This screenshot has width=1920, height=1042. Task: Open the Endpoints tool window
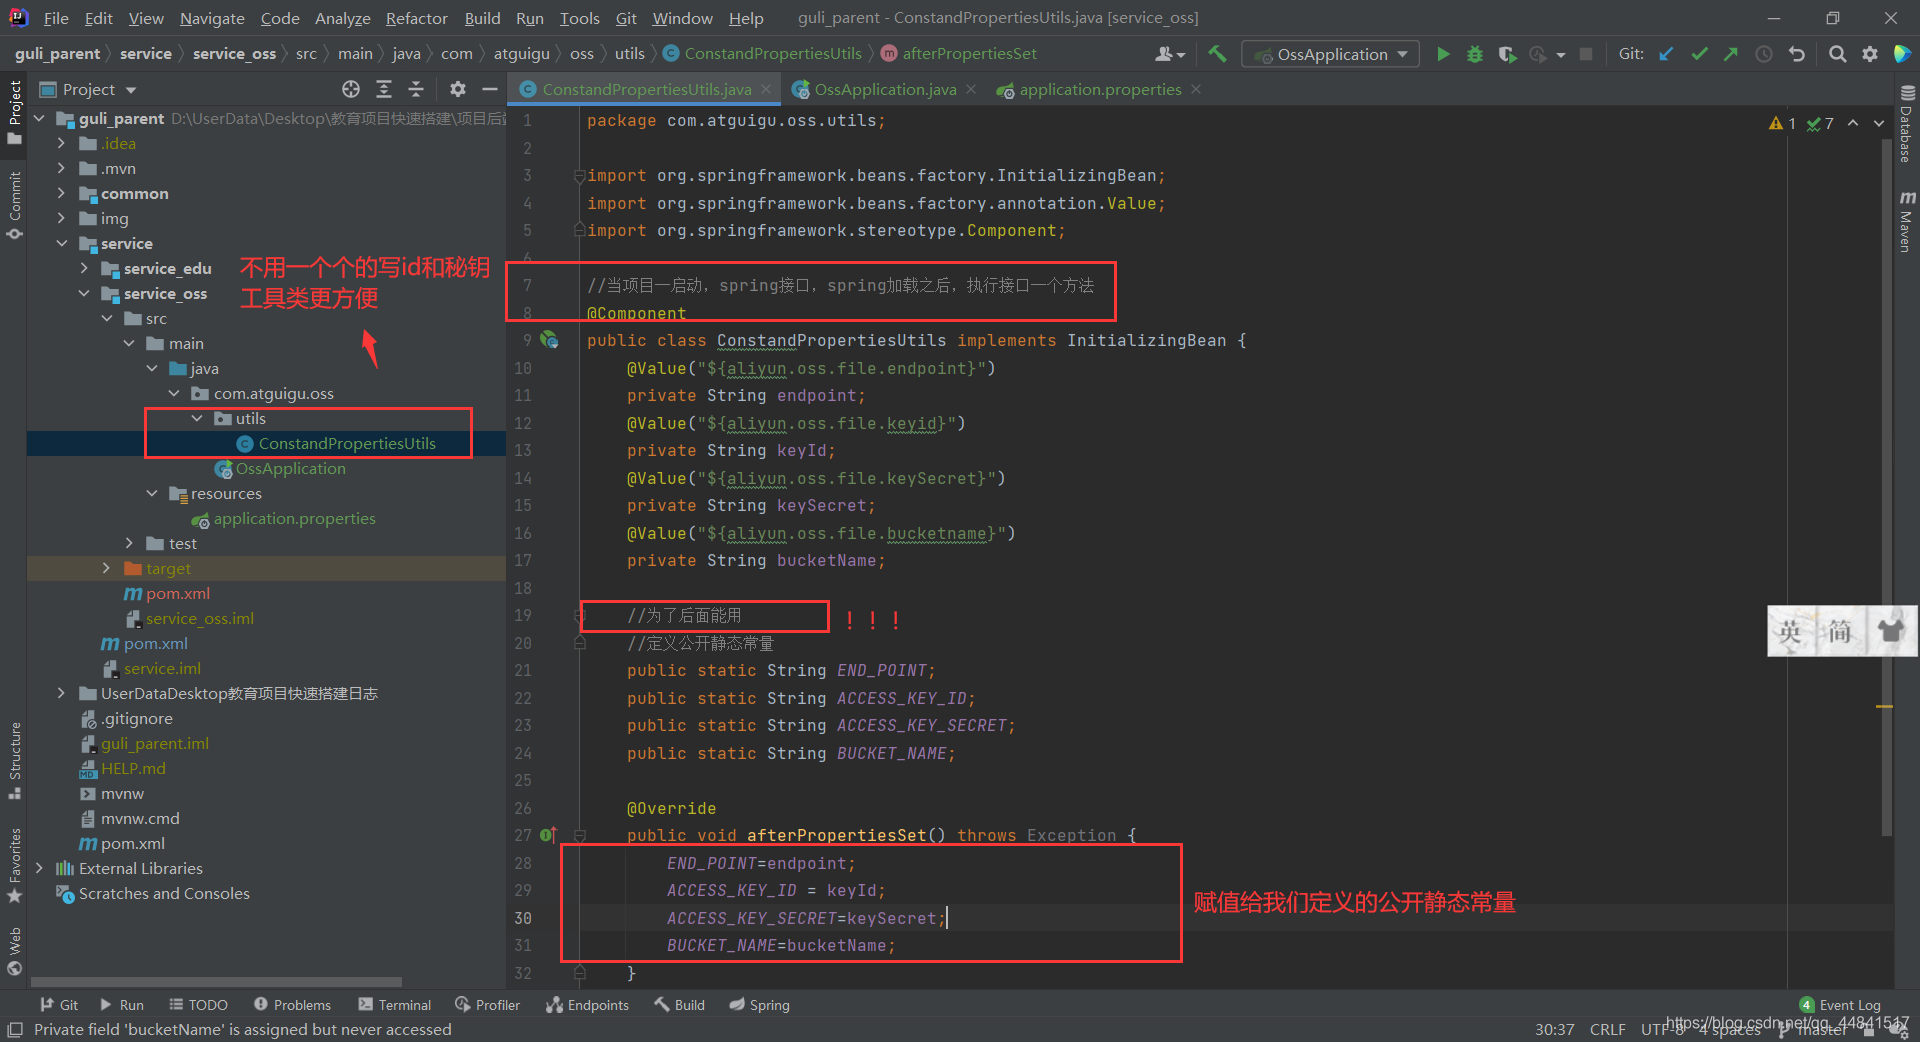pyautogui.click(x=587, y=1005)
